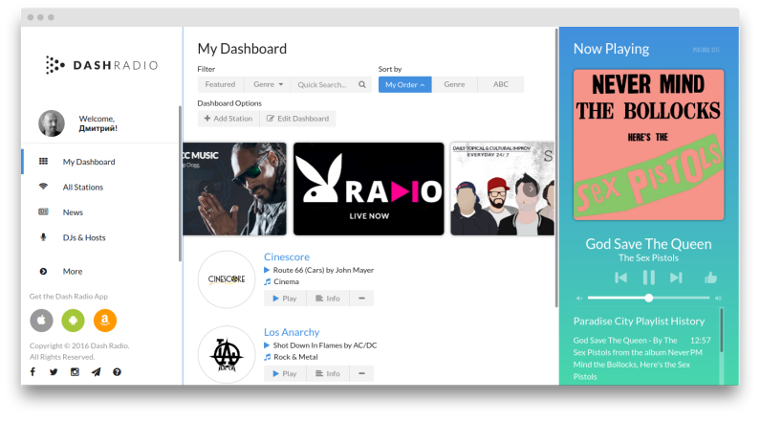Viewport: 760px width, 422px height.
Task: Click the high volume speaker icon
Action: pos(718,298)
